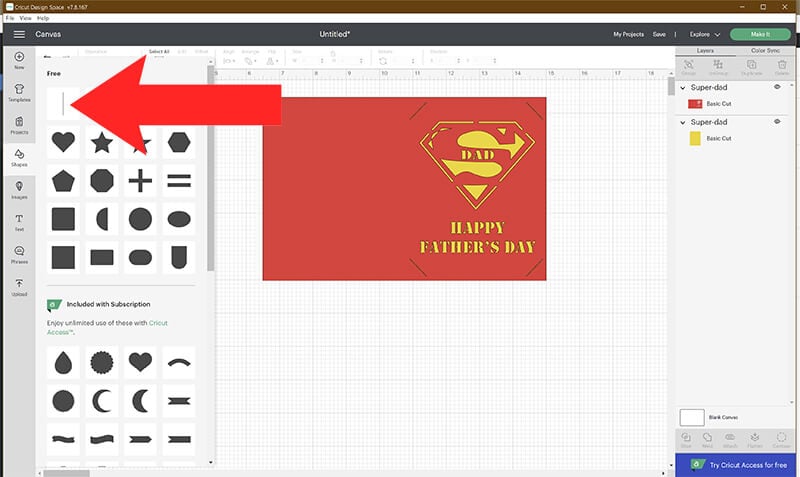Open the hamburger menu next to Canvas
Screen dimensions: 800x477
click(x=19, y=34)
